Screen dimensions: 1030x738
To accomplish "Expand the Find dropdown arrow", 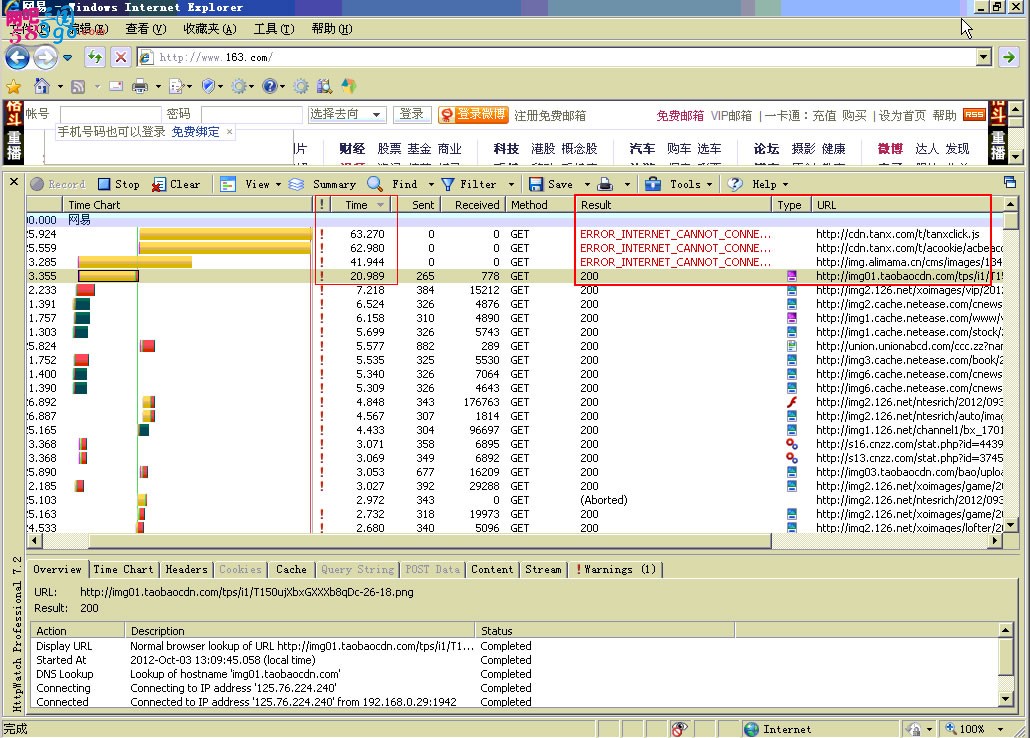I will [x=431, y=185].
